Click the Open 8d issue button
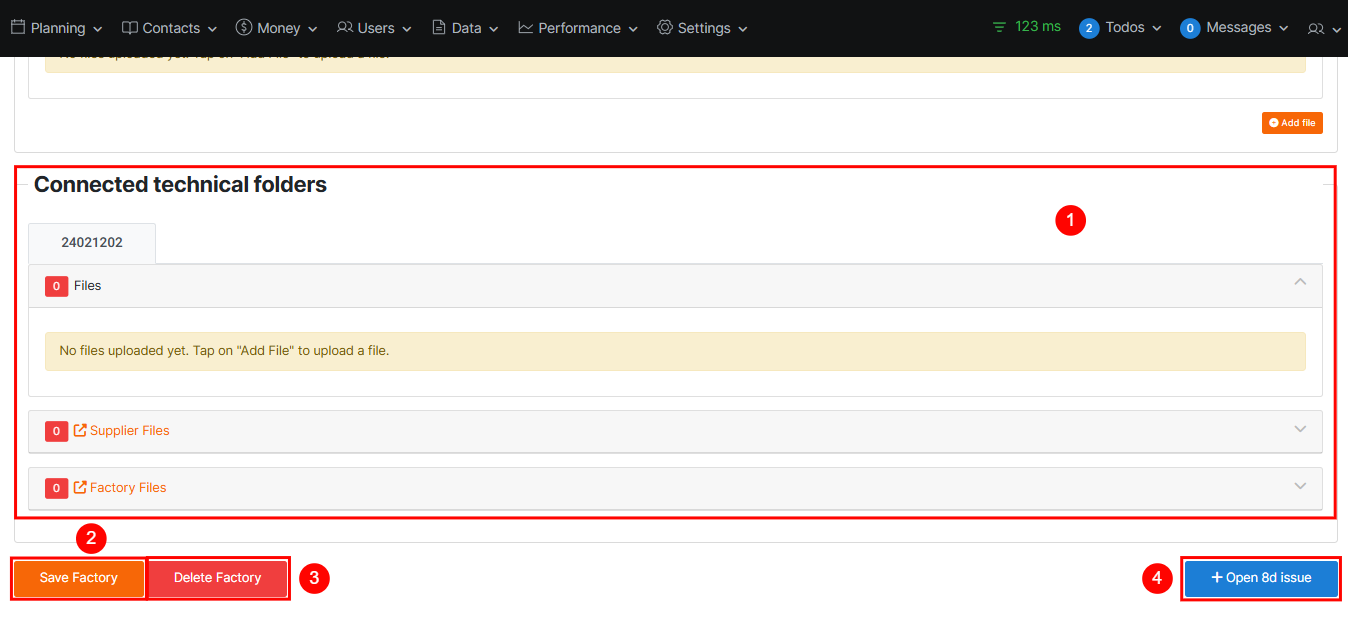 (1261, 578)
